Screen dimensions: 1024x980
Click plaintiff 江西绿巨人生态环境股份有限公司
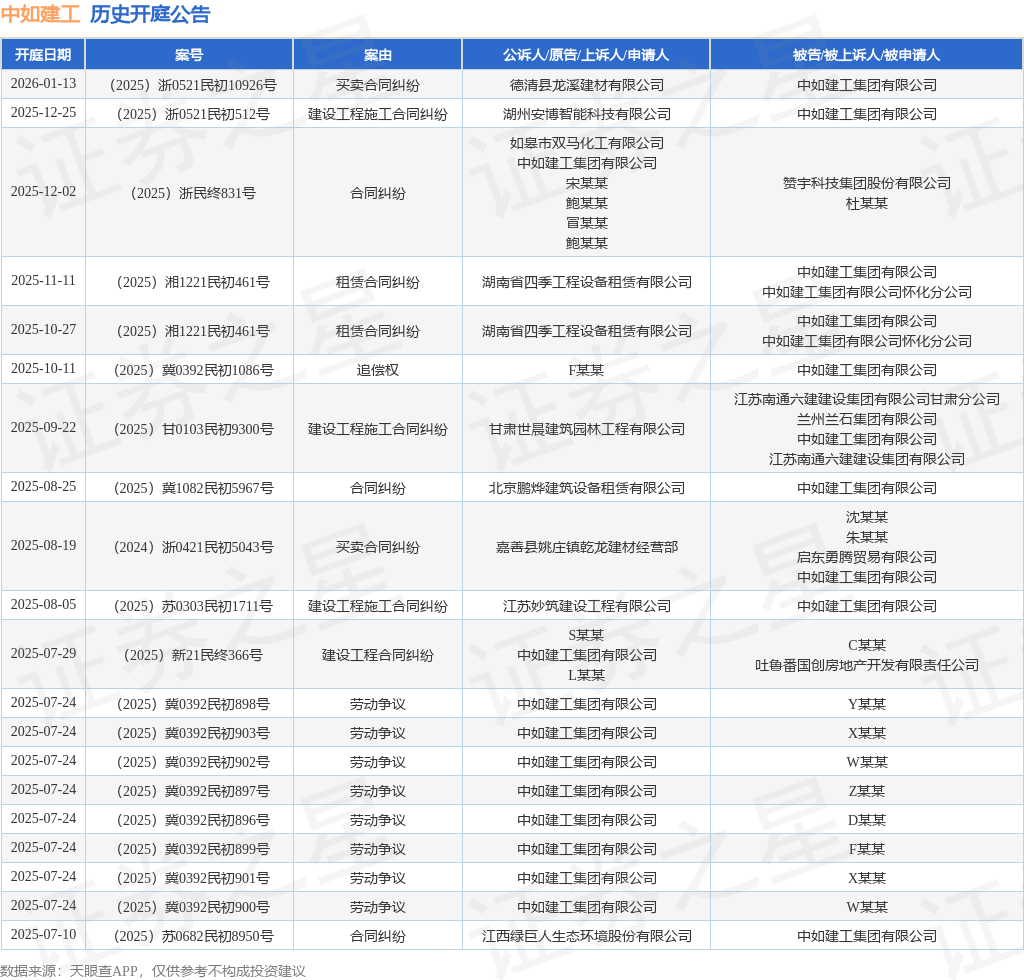pyautogui.click(x=586, y=936)
